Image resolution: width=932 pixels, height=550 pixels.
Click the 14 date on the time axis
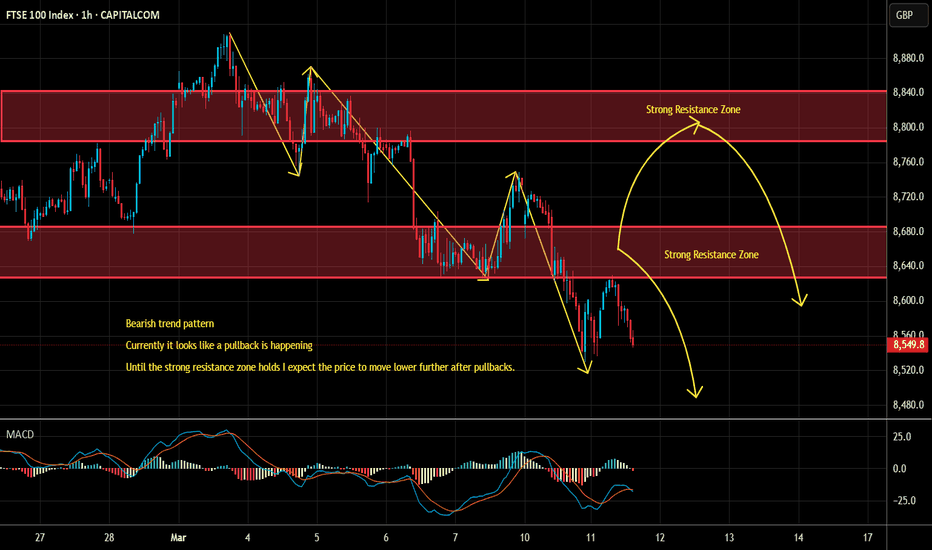pyautogui.click(x=798, y=538)
